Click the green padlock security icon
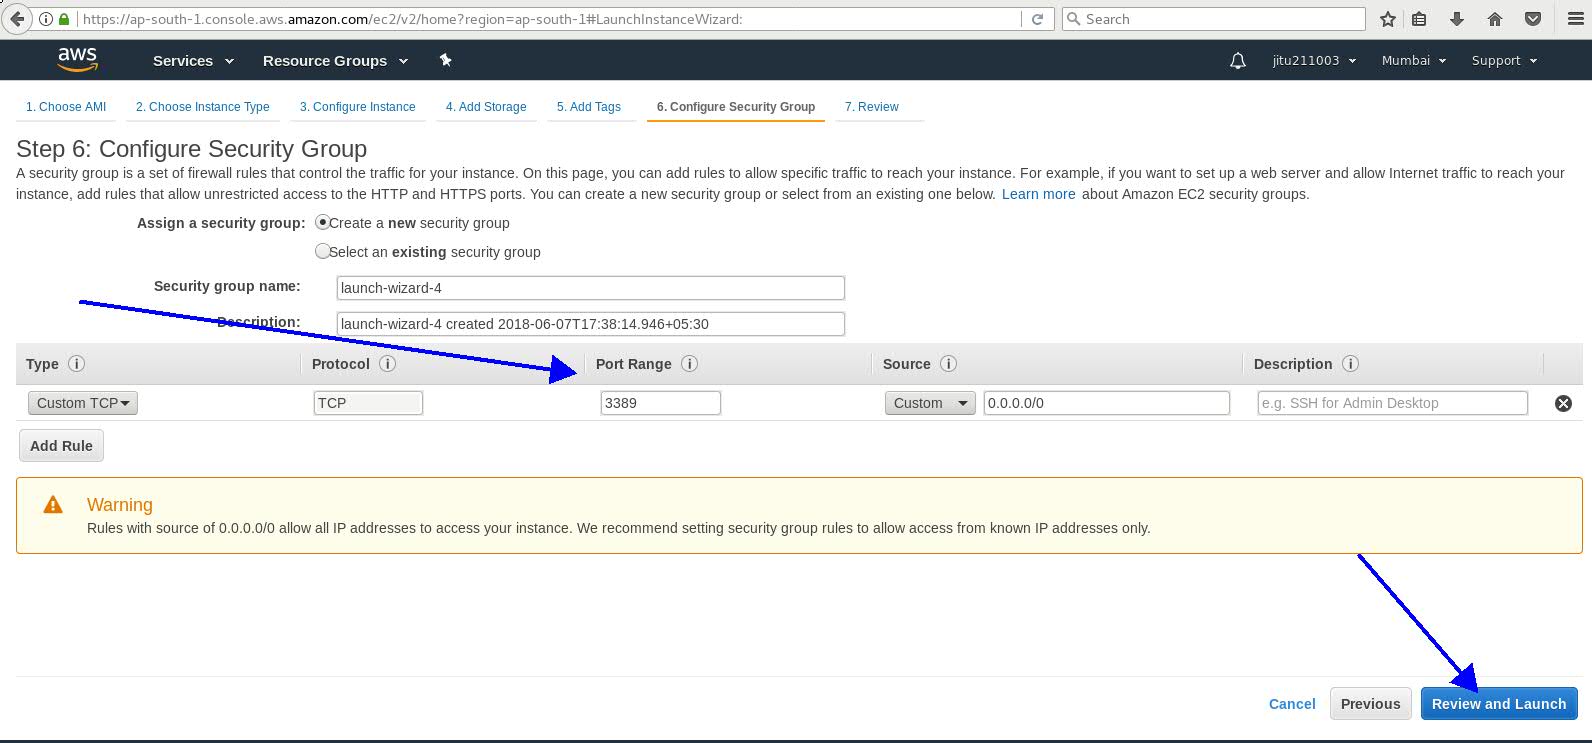This screenshot has width=1592, height=743. 64,19
